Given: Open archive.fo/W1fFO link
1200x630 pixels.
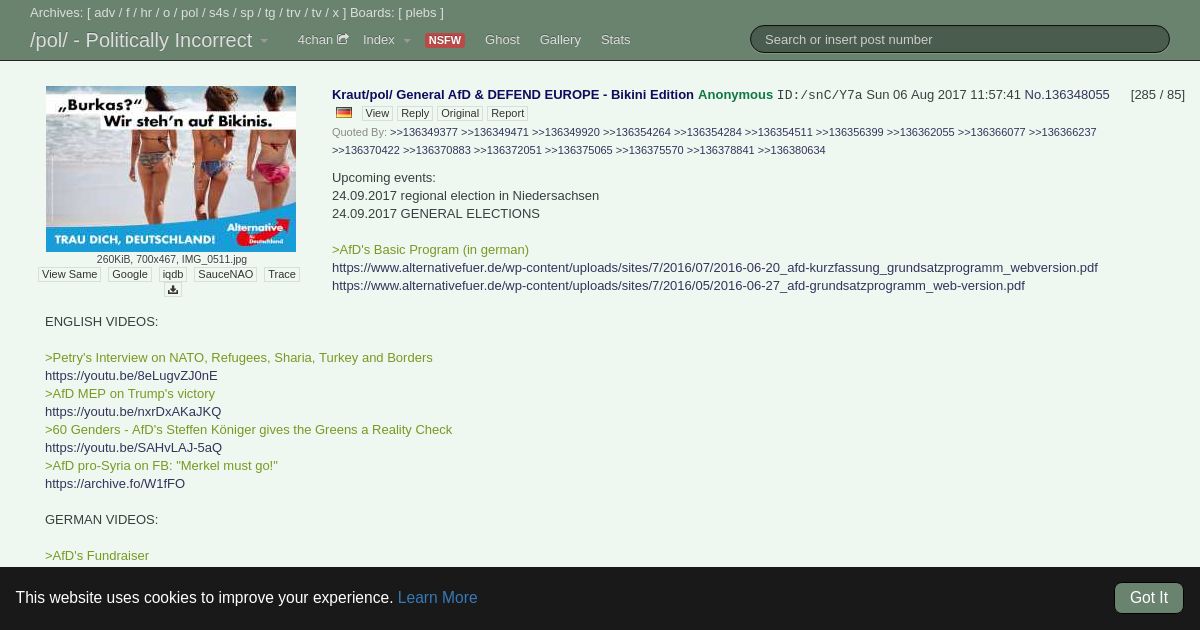Looking at the screenshot, I should 115,483.
